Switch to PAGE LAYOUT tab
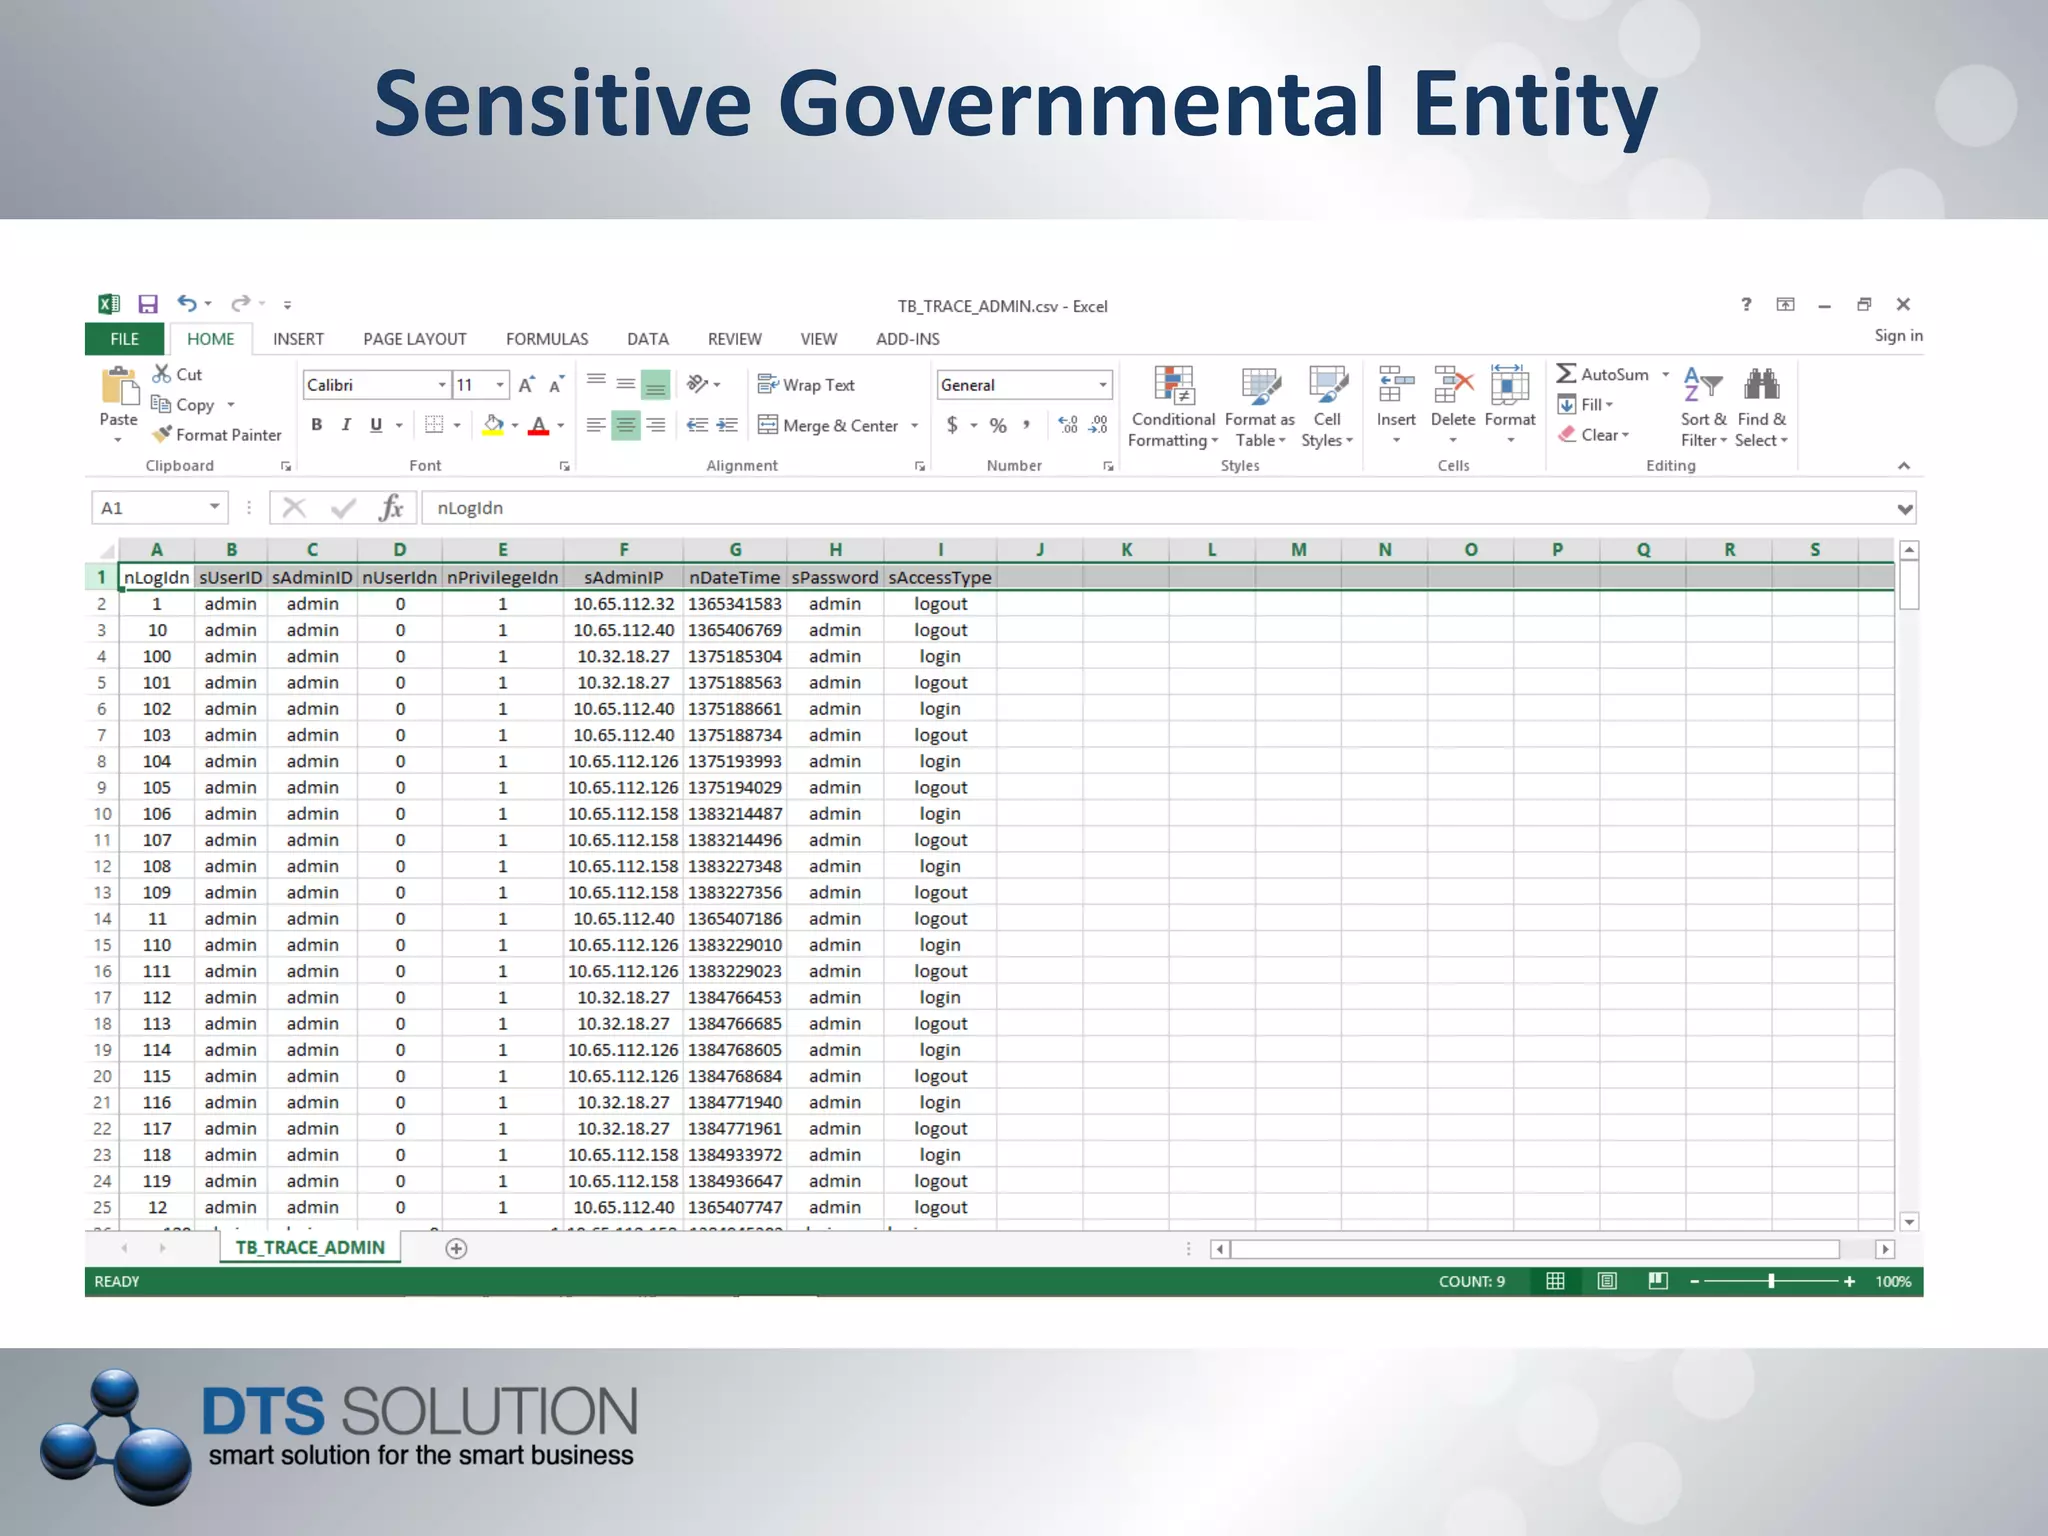This screenshot has height=1536, width=2048. pos(415,339)
